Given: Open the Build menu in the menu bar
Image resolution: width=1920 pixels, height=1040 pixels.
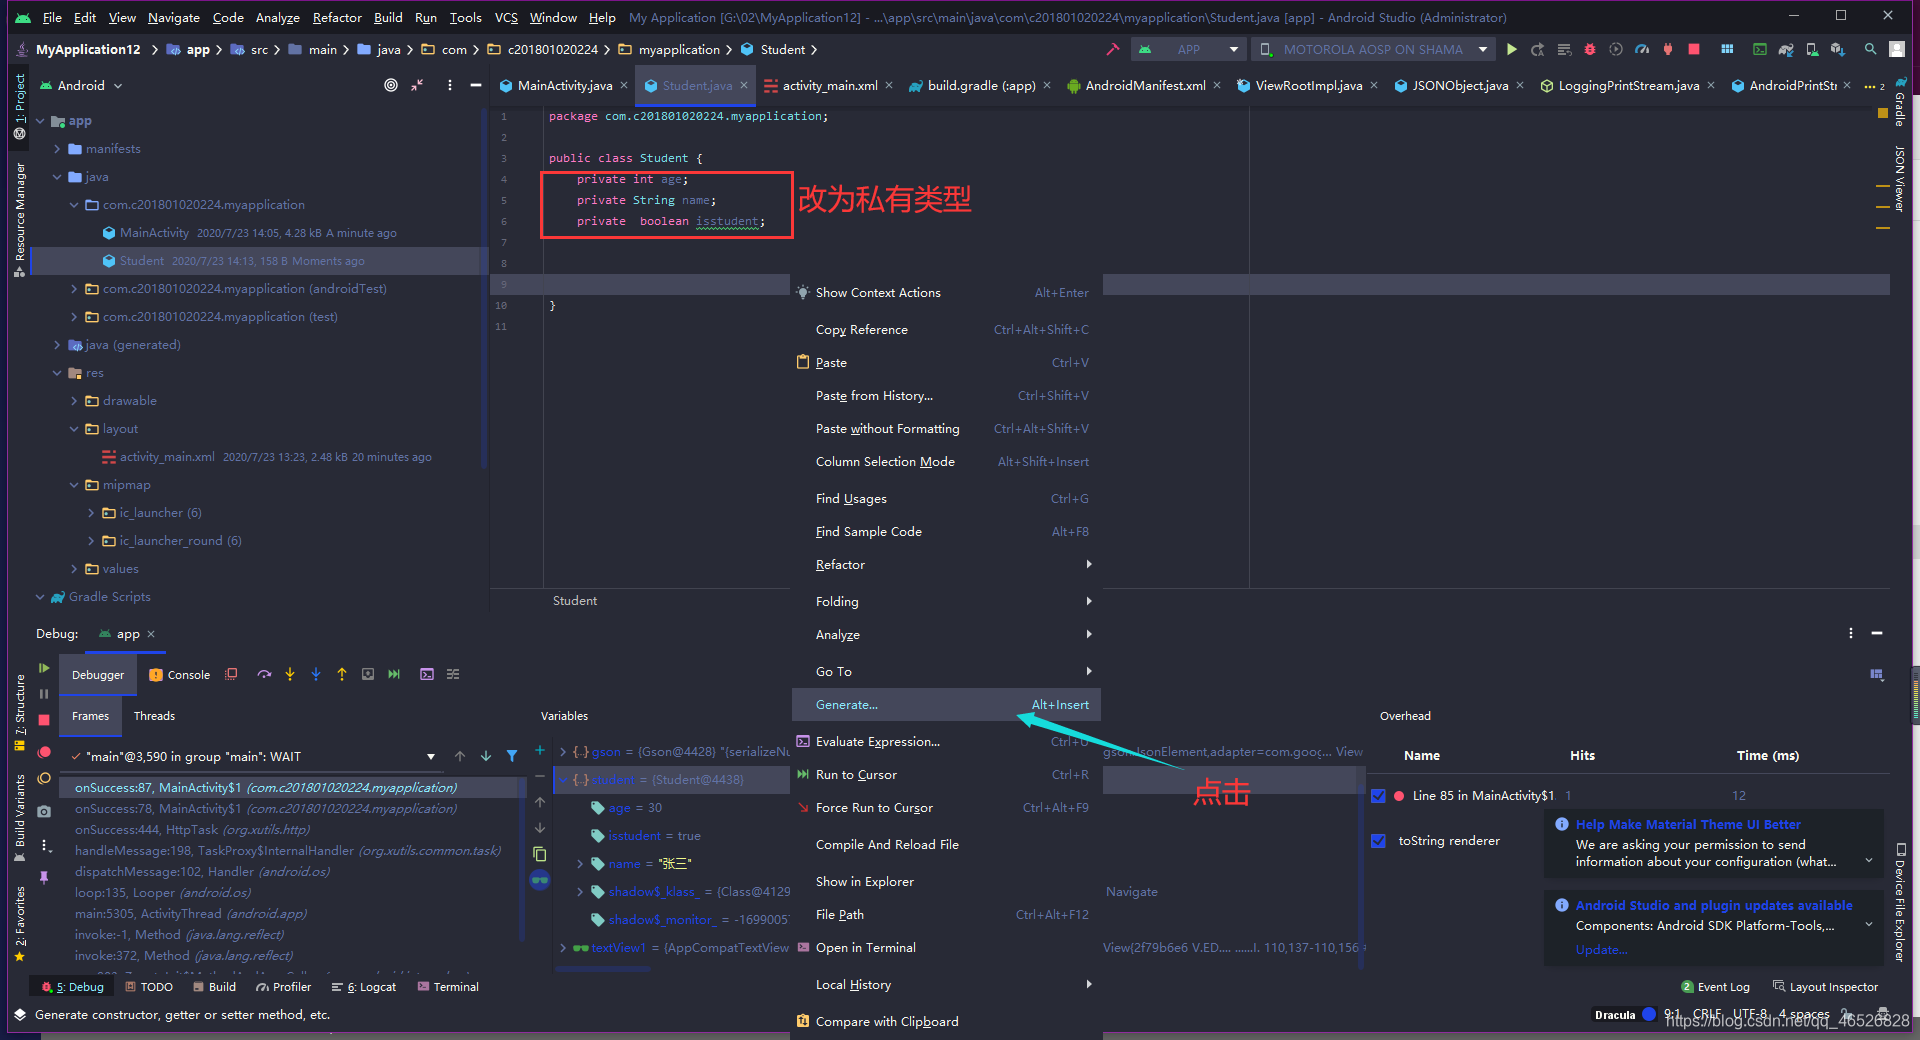Looking at the screenshot, I should click(388, 17).
